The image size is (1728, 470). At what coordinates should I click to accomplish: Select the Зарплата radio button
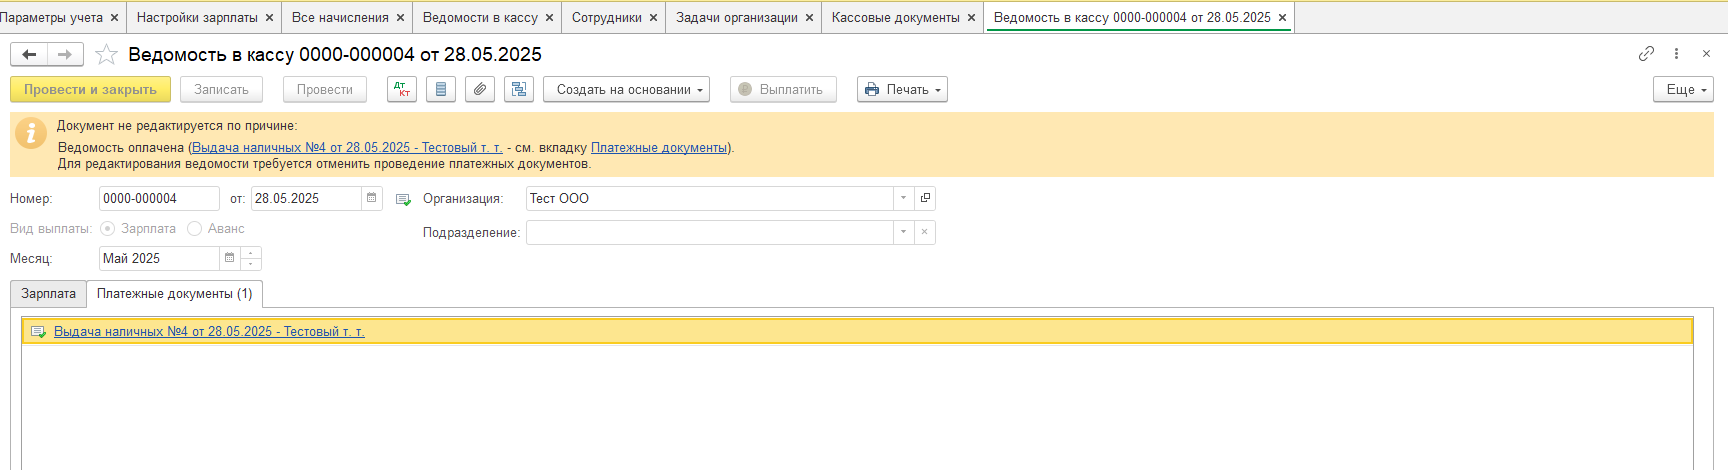coord(108,229)
